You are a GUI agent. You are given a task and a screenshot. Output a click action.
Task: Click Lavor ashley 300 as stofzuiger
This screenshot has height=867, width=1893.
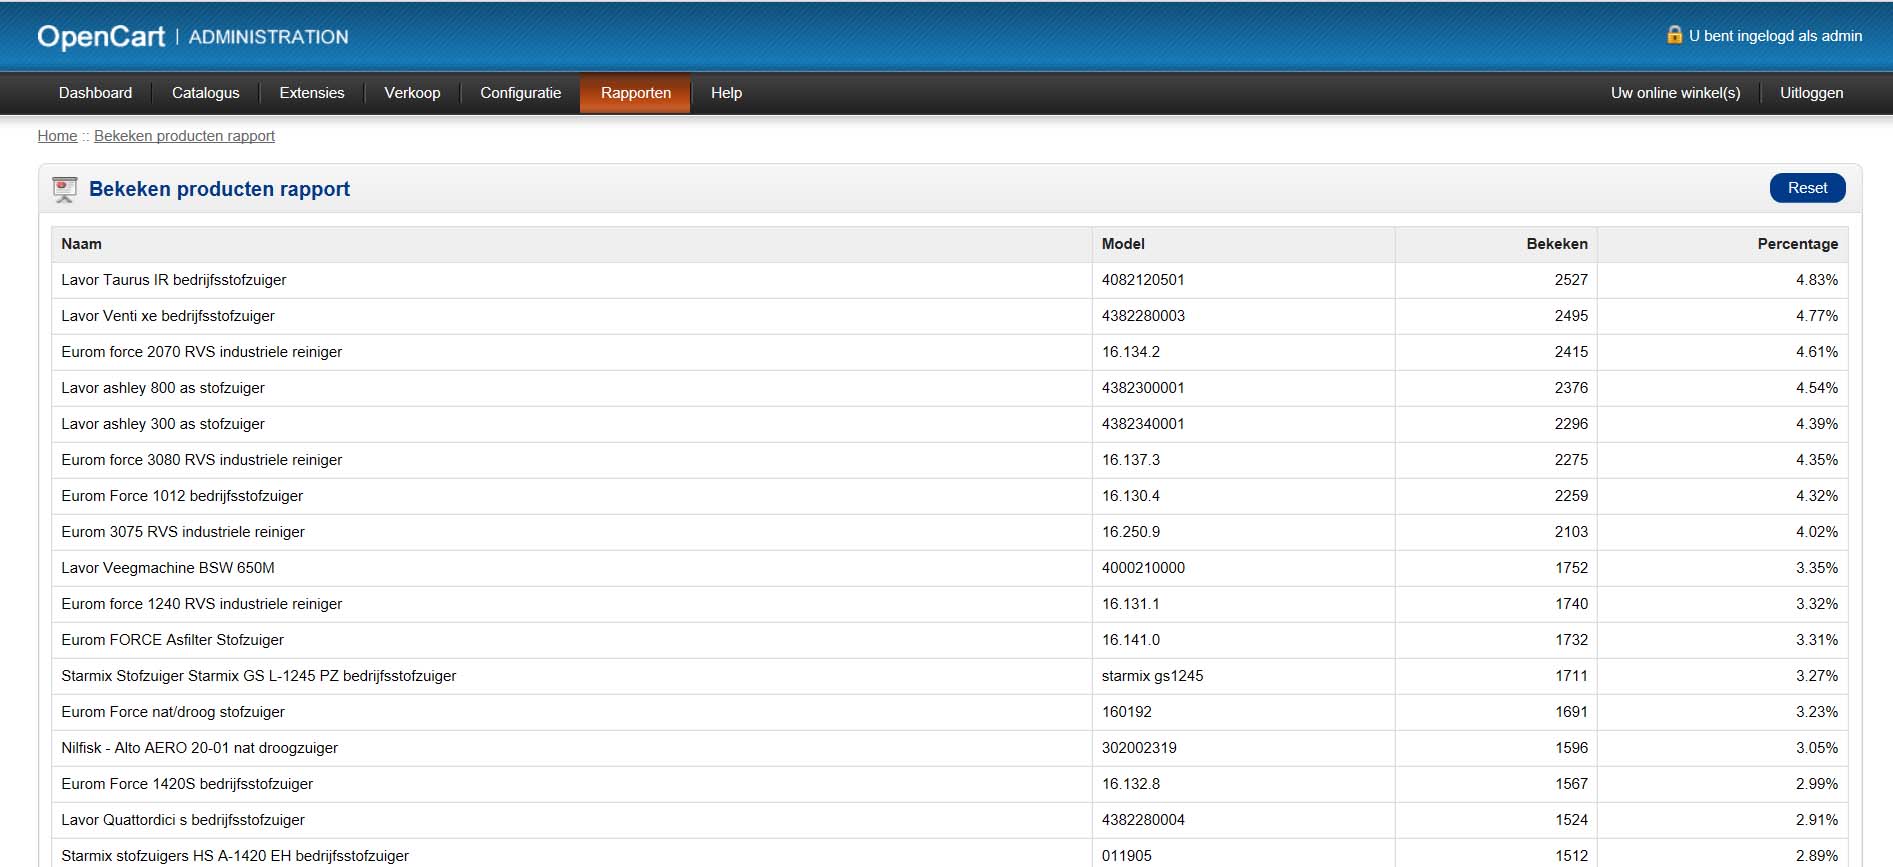click(163, 424)
